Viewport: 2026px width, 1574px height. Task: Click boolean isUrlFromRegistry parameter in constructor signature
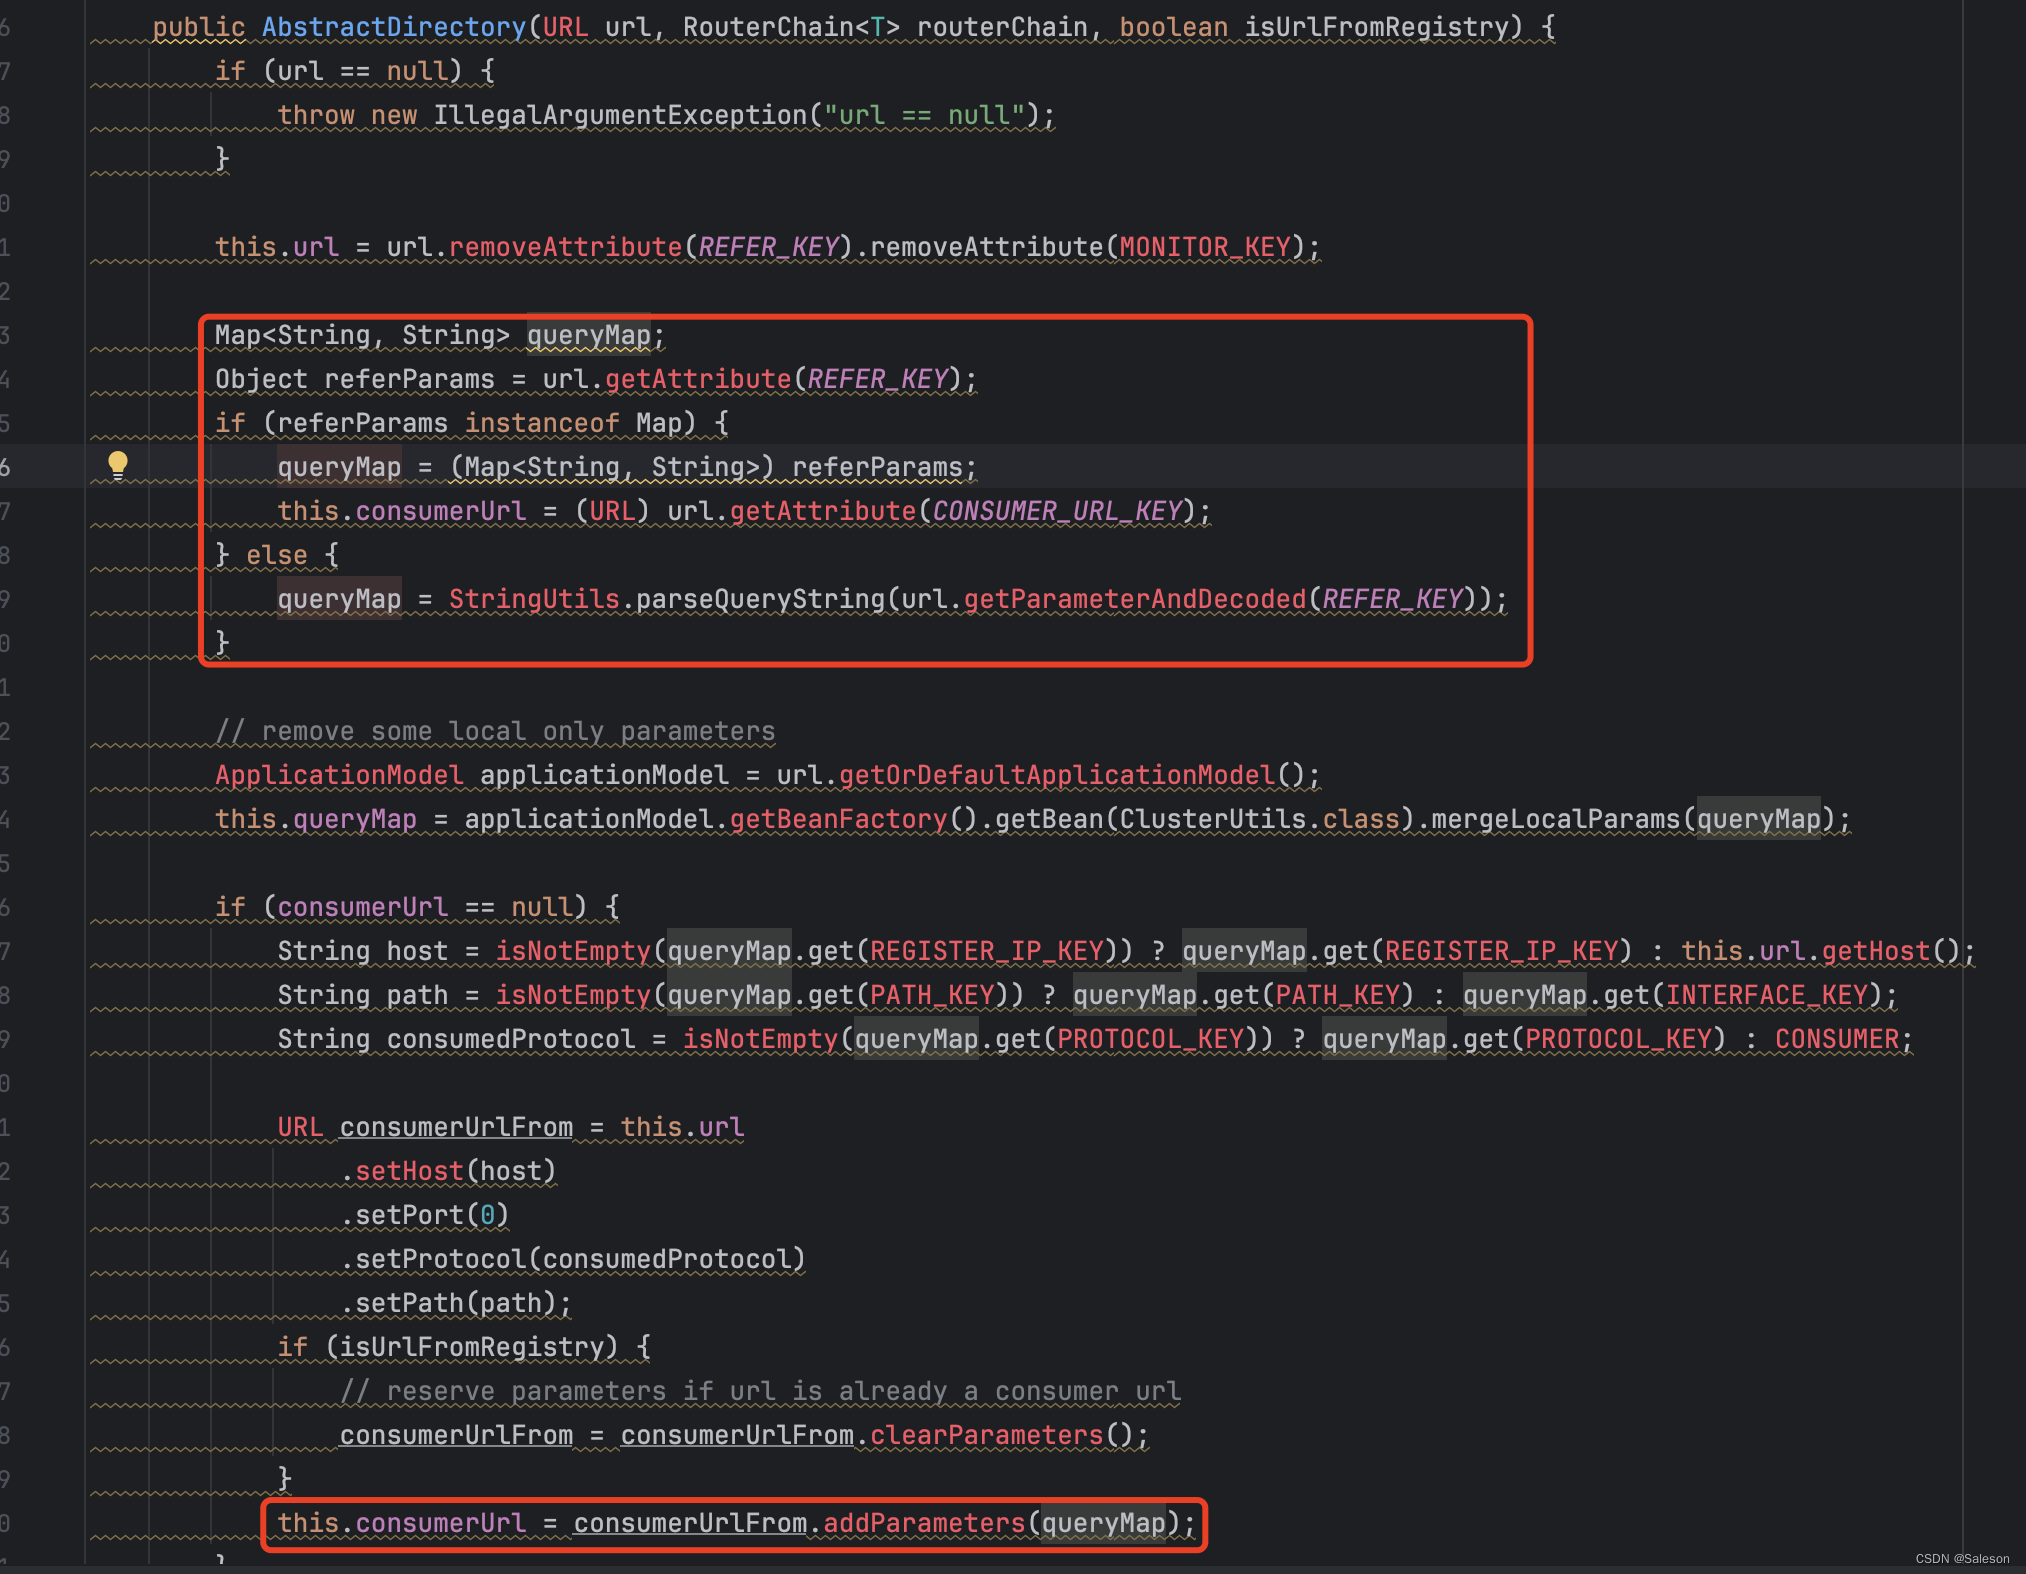(x=1314, y=27)
